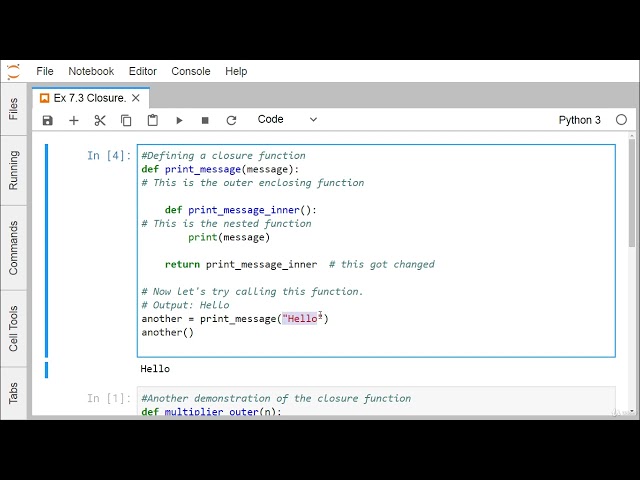Open the Running sidebar panel
This screenshot has width=640, height=480.
13,170
